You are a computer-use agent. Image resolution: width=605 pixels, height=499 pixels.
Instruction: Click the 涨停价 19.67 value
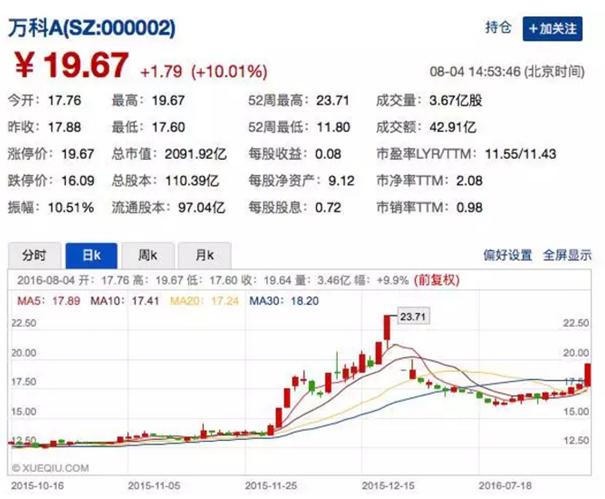[x=78, y=154]
